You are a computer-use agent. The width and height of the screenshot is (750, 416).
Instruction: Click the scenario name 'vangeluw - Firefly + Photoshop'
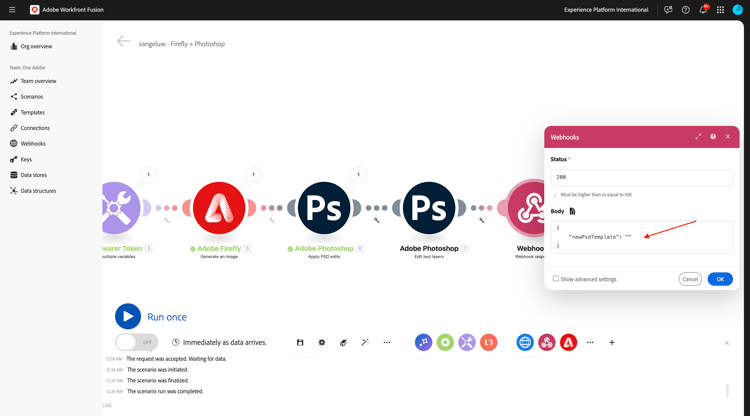pyautogui.click(x=182, y=44)
